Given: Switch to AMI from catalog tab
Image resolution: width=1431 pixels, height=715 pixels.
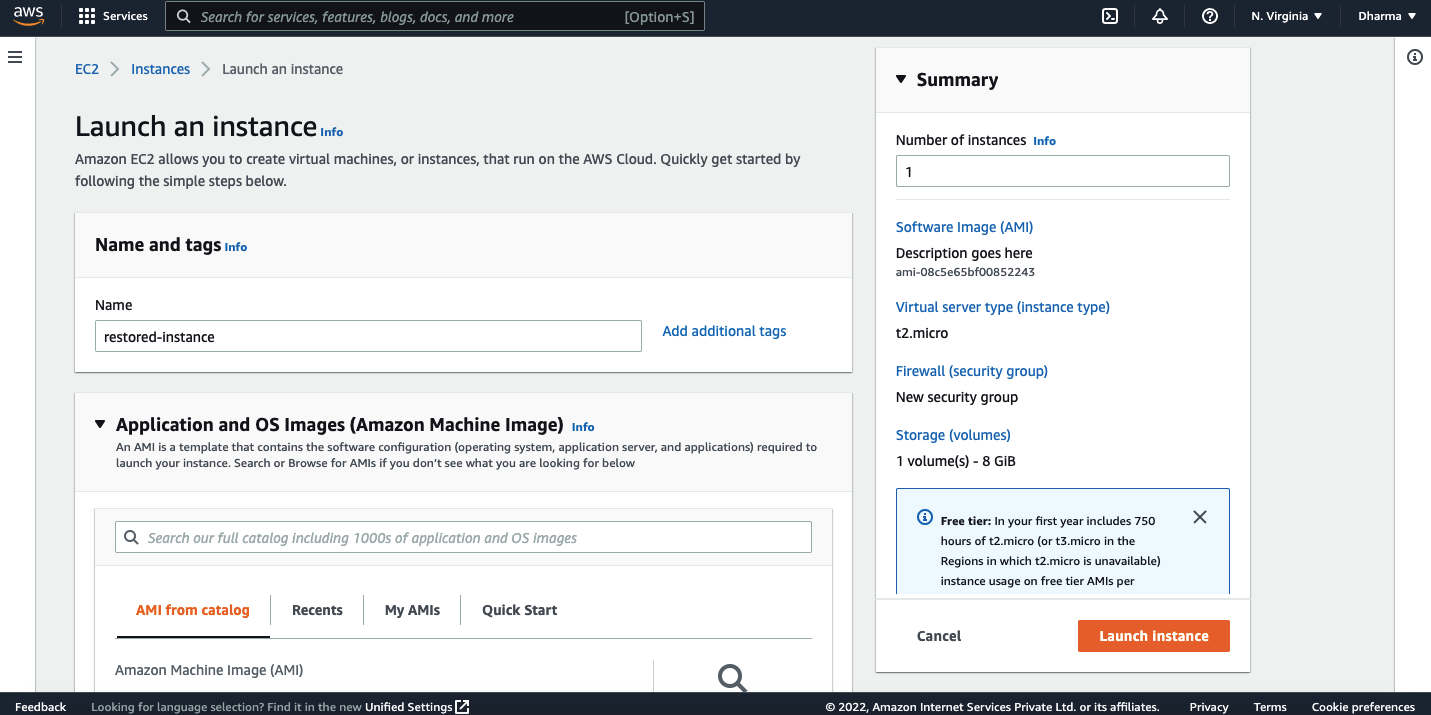Looking at the screenshot, I should click(x=193, y=610).
